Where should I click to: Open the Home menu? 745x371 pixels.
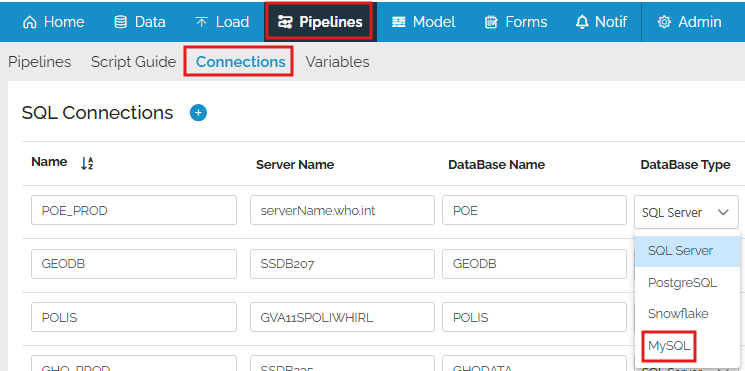(x=54, y=22)
